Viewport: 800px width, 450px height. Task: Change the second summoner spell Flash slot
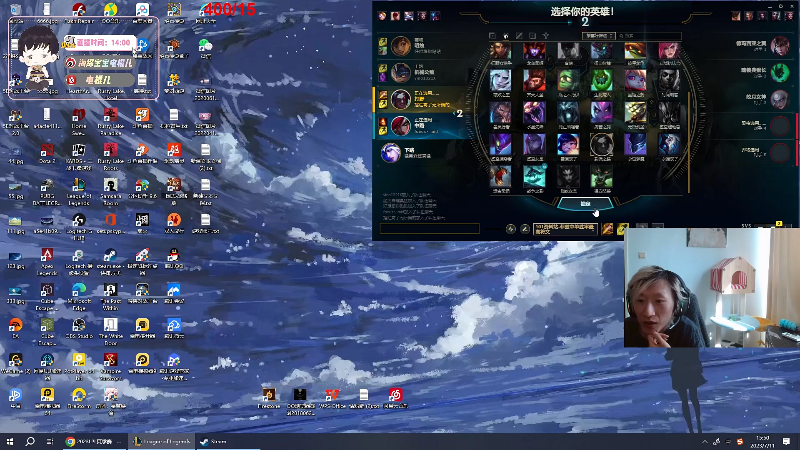pyautogui.click(x=622, y=229)
